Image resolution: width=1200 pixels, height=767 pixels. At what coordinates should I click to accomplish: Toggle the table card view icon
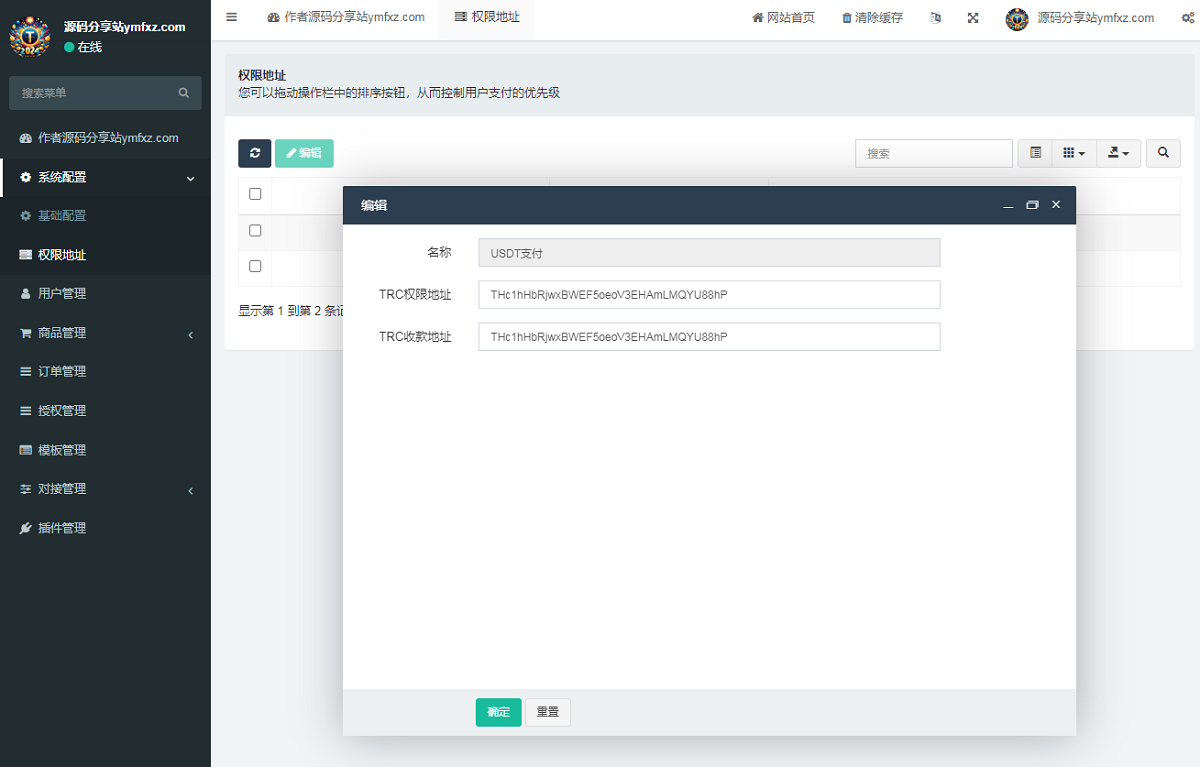click(x=1035, y=153)
